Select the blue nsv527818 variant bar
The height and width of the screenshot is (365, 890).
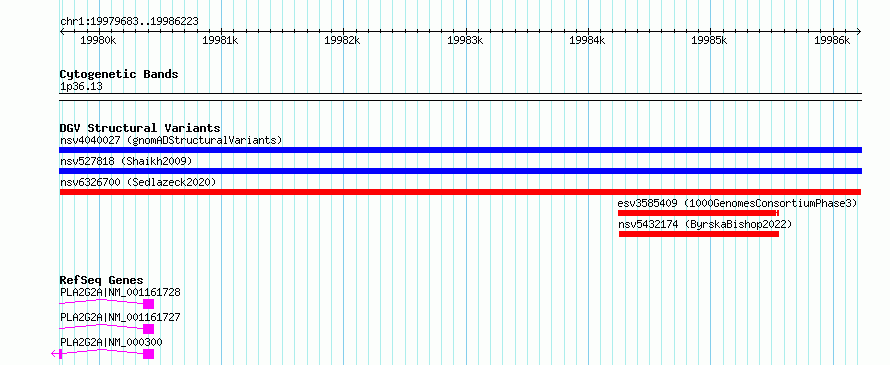[460, 171]
